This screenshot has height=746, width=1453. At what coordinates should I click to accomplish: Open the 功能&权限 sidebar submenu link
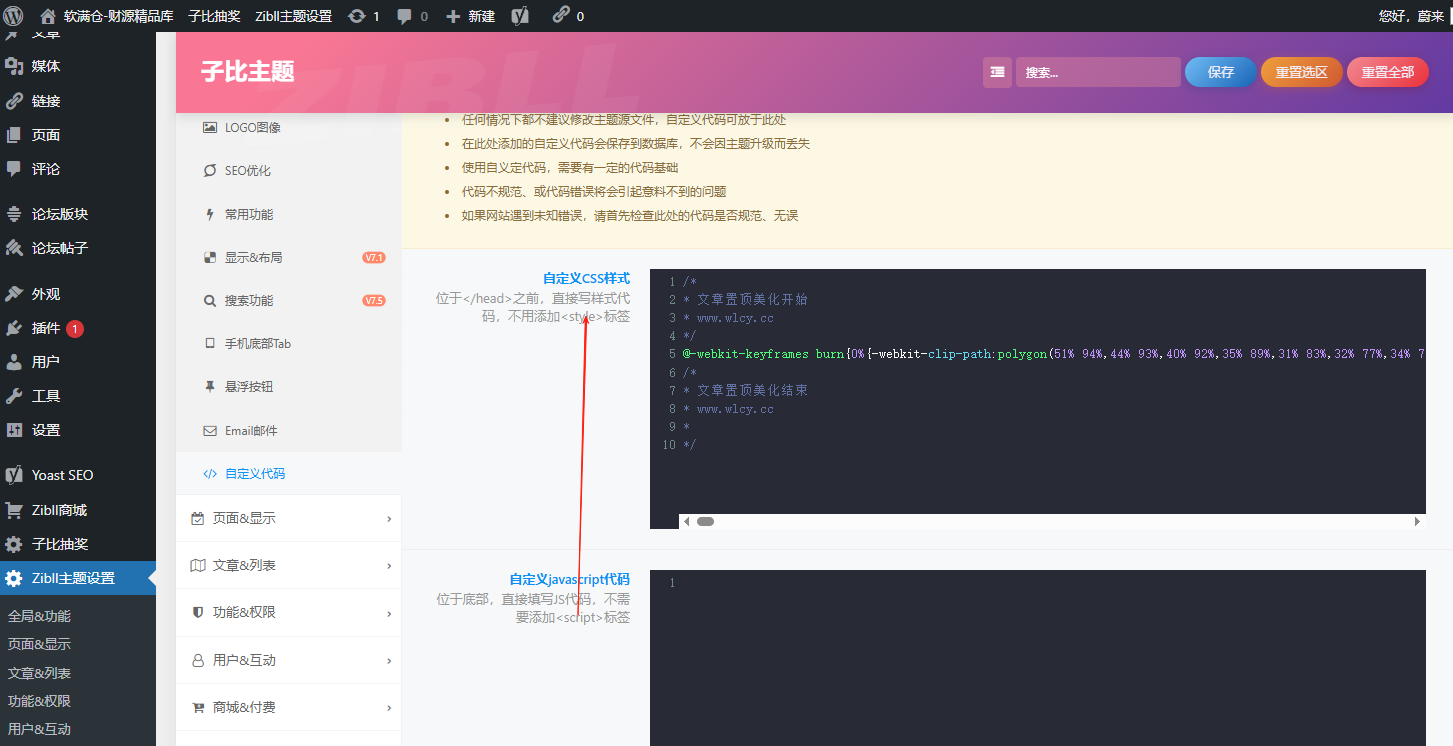[40, 701]
